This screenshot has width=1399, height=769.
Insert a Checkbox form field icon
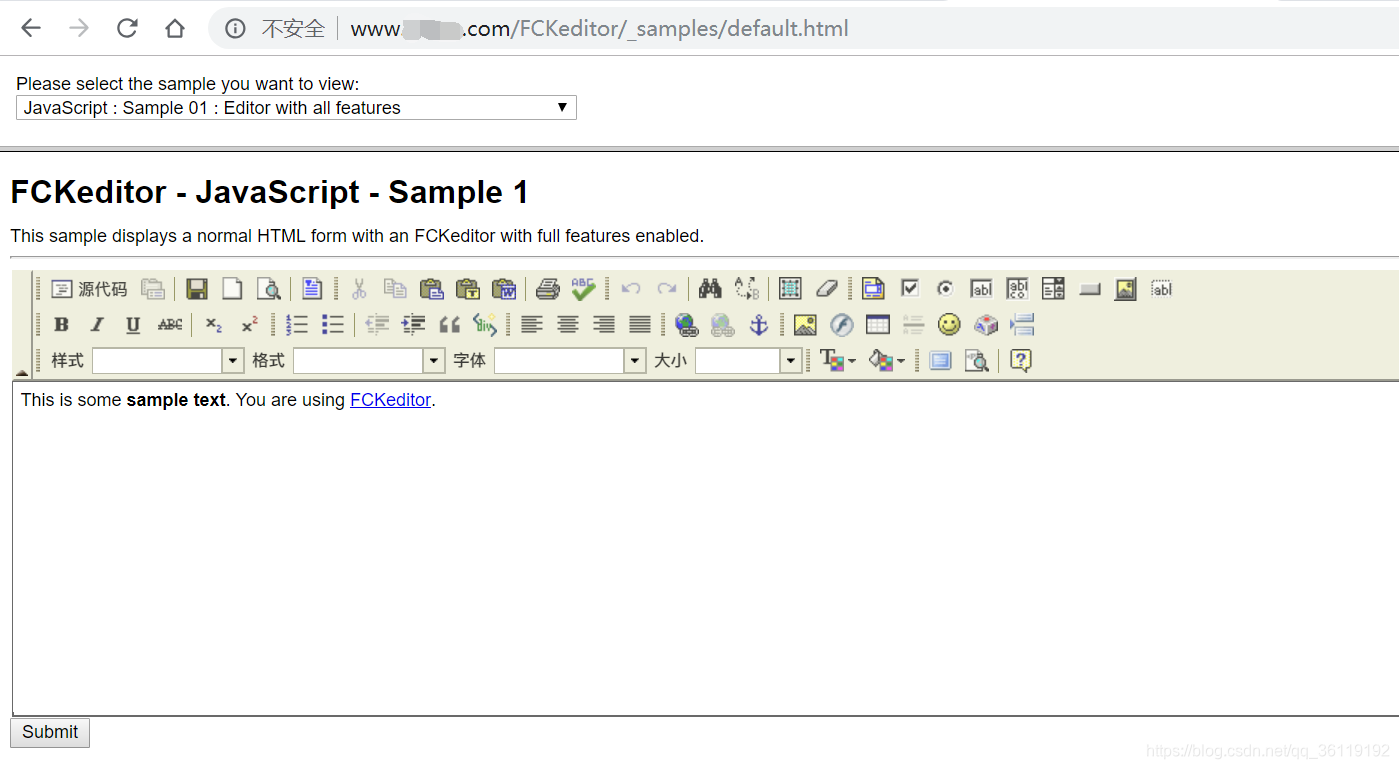pos(909,289)
